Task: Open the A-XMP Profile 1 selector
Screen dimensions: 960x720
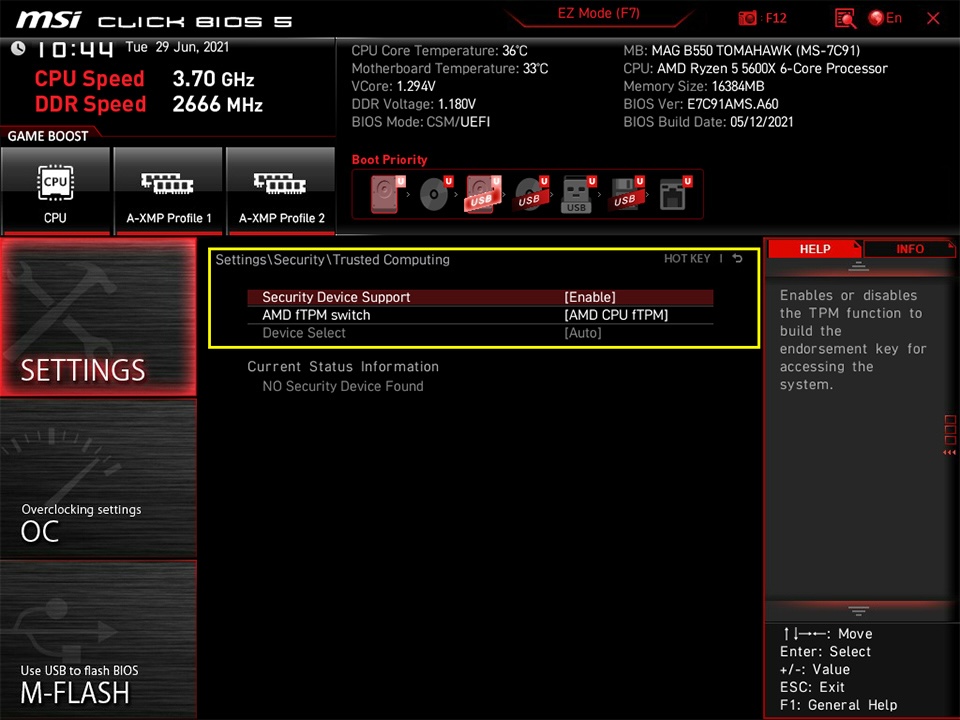Action: click(x=167, y=190)
